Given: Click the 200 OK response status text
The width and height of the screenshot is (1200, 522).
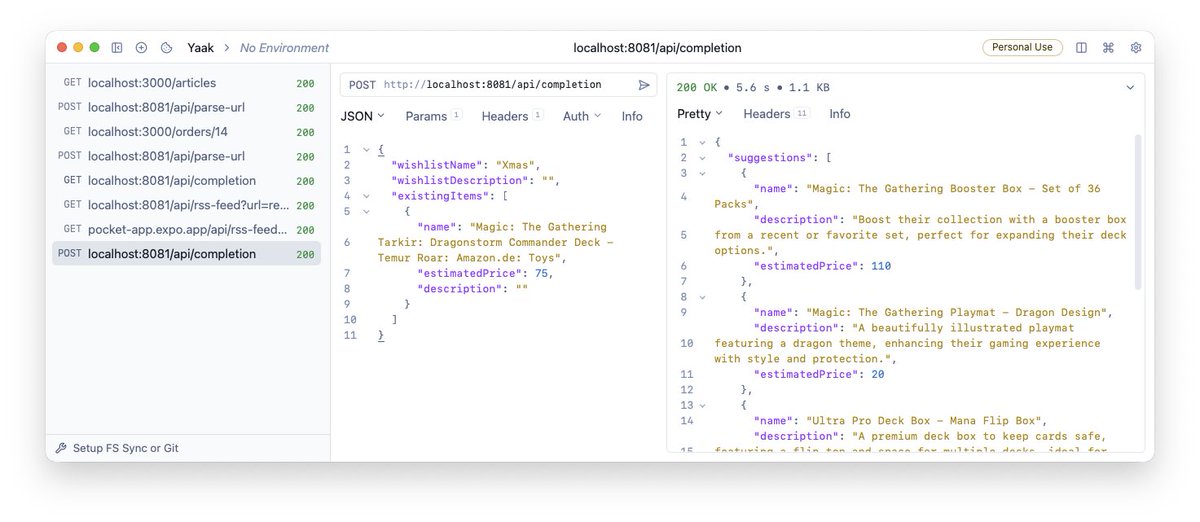Looking at the screenshot, I should point(699,87).
